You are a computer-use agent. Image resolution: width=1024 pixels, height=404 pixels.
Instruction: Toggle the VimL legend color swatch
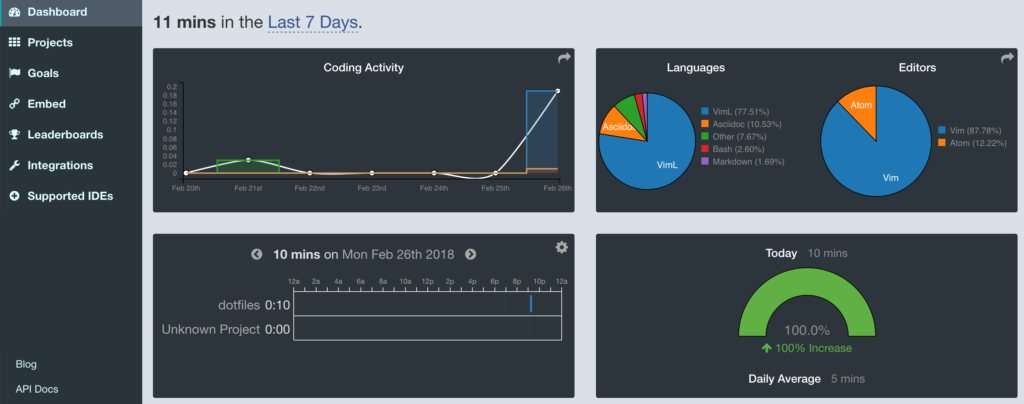click(x=705, y=110)
